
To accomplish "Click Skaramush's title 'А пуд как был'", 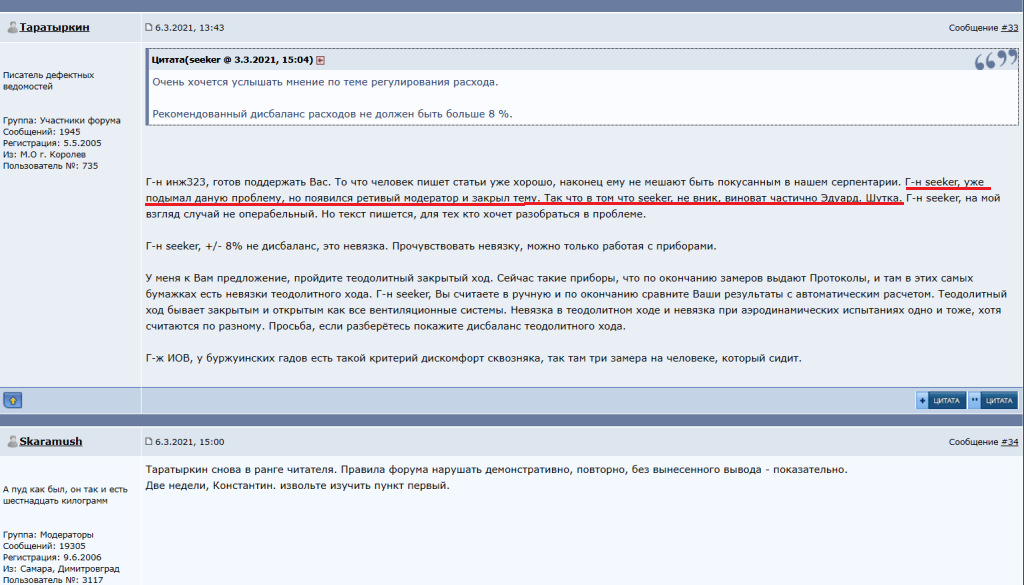I will (65, 495).
